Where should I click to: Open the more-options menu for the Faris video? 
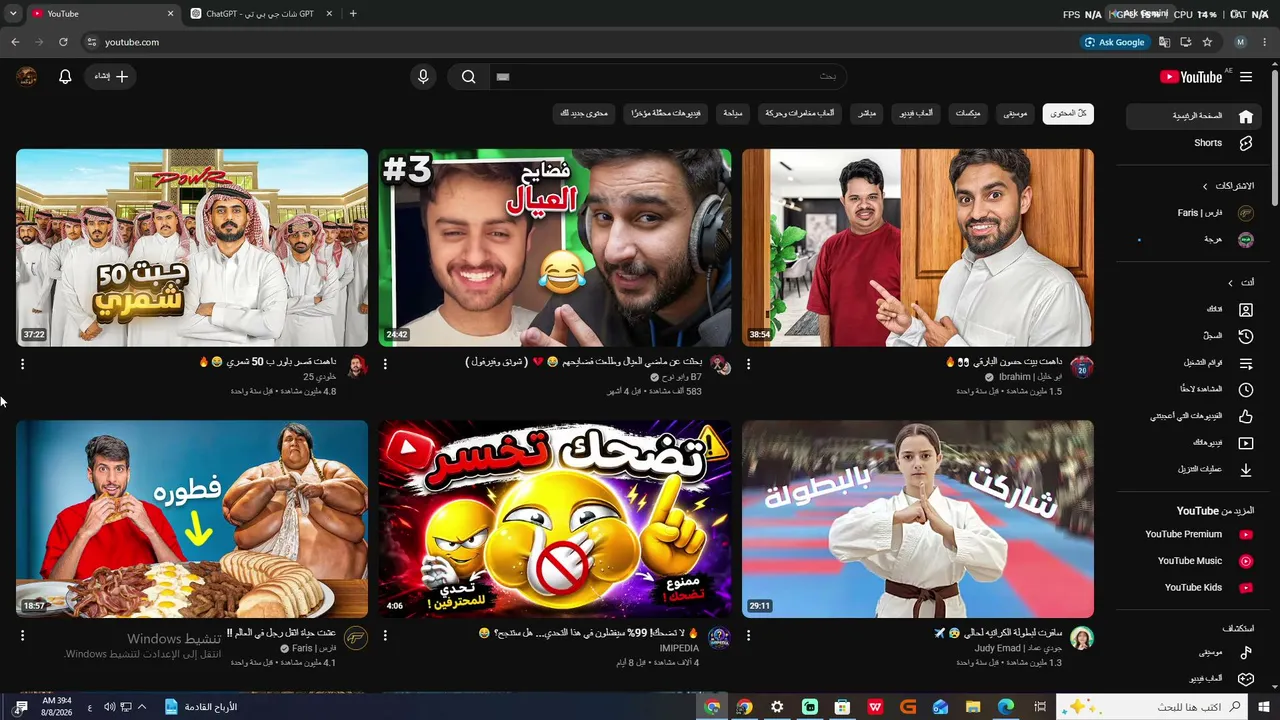pos(22,636)
